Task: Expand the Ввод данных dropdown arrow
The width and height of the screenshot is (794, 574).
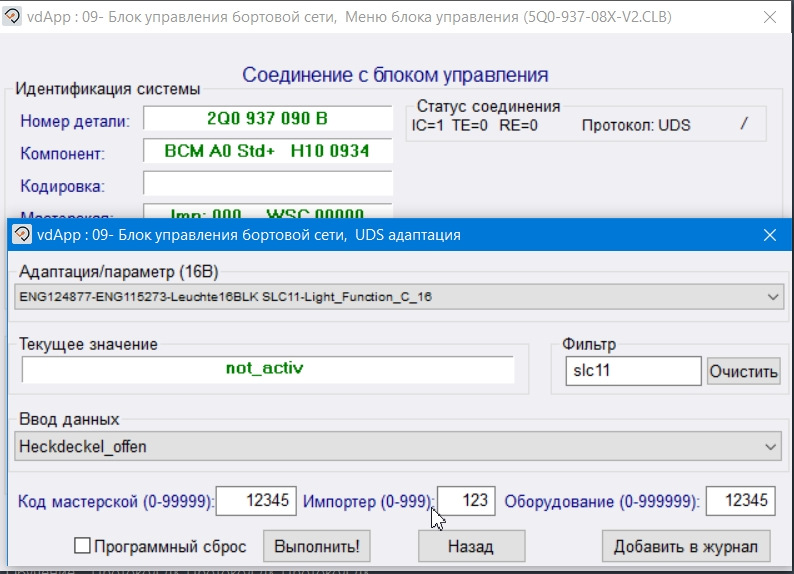Action: [770, 447]
